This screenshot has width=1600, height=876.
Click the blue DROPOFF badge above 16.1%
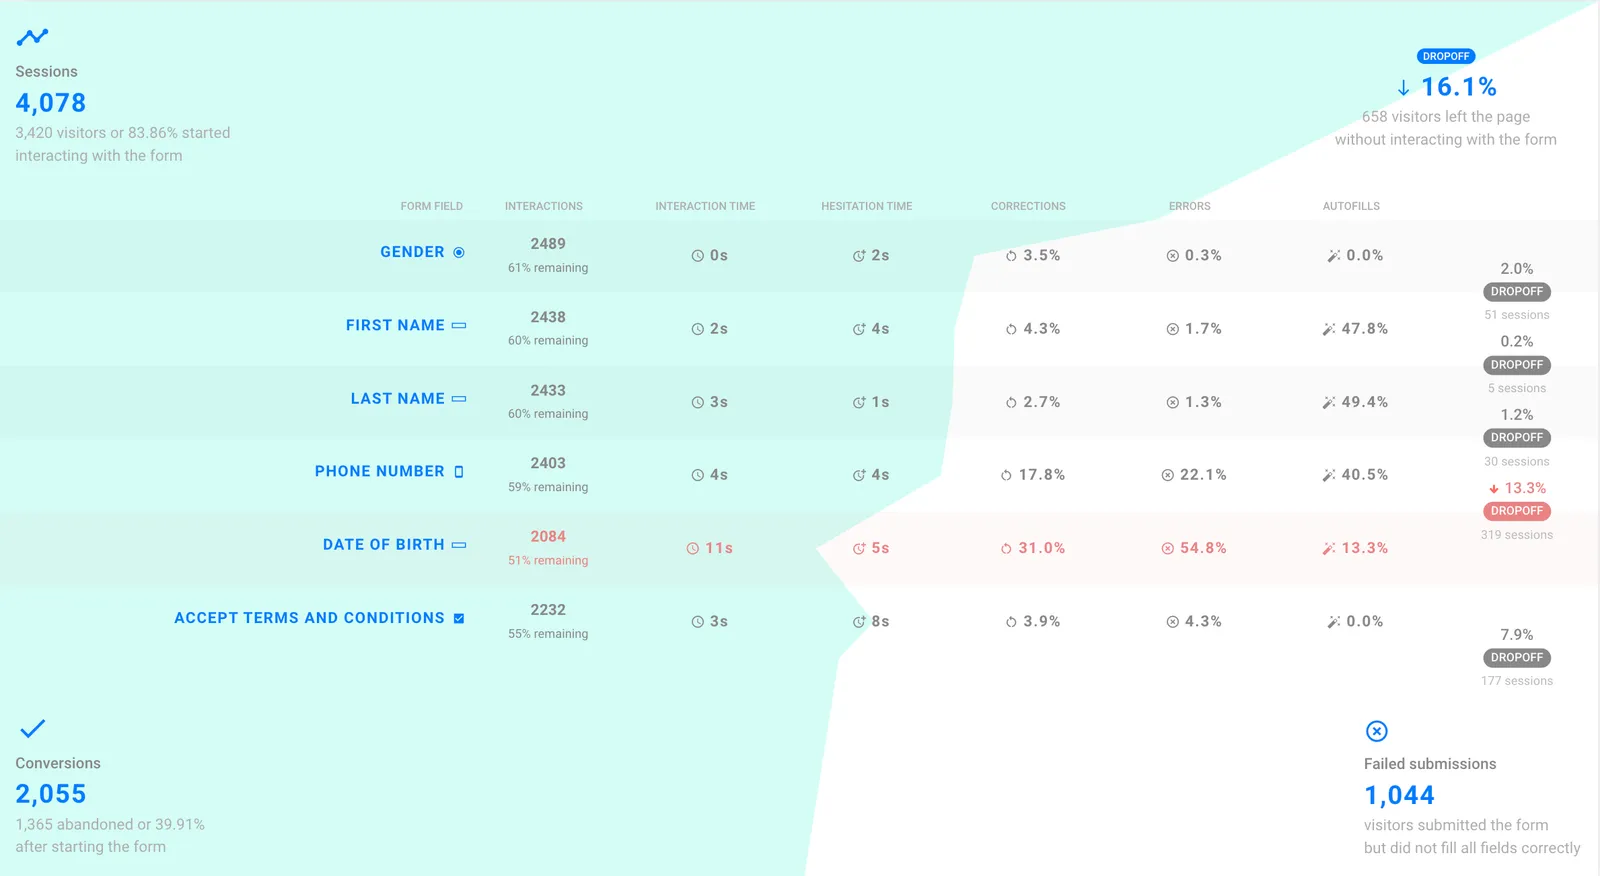pos(1446,56)
